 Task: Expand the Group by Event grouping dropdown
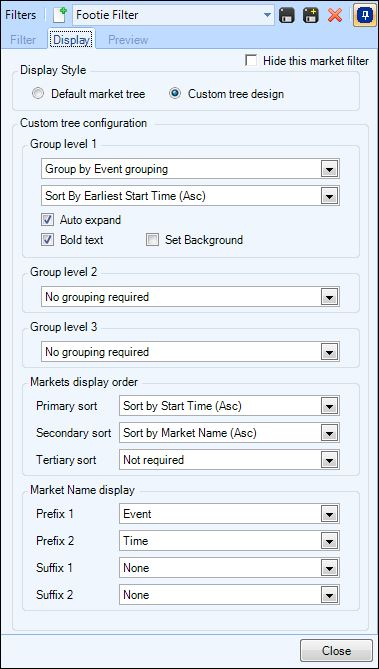[x=190, y=169]
